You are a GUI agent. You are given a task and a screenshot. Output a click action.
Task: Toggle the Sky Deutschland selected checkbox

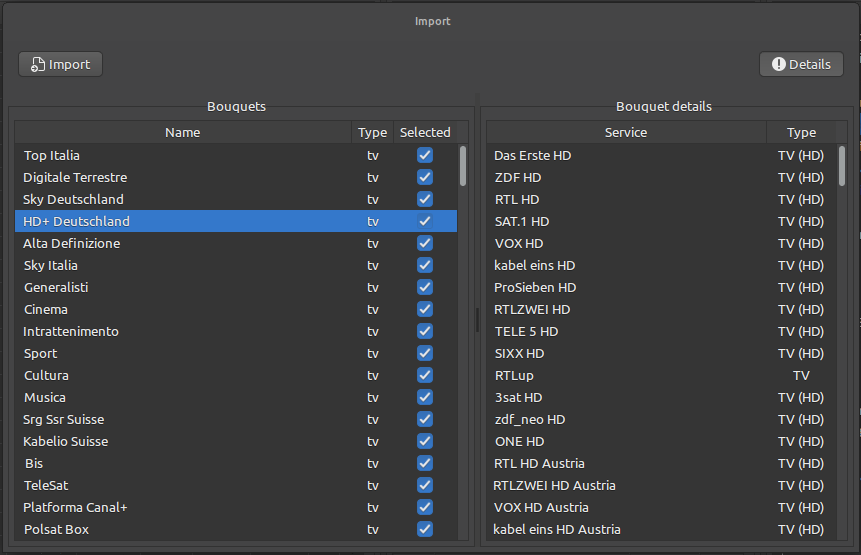tap(425, 199)
